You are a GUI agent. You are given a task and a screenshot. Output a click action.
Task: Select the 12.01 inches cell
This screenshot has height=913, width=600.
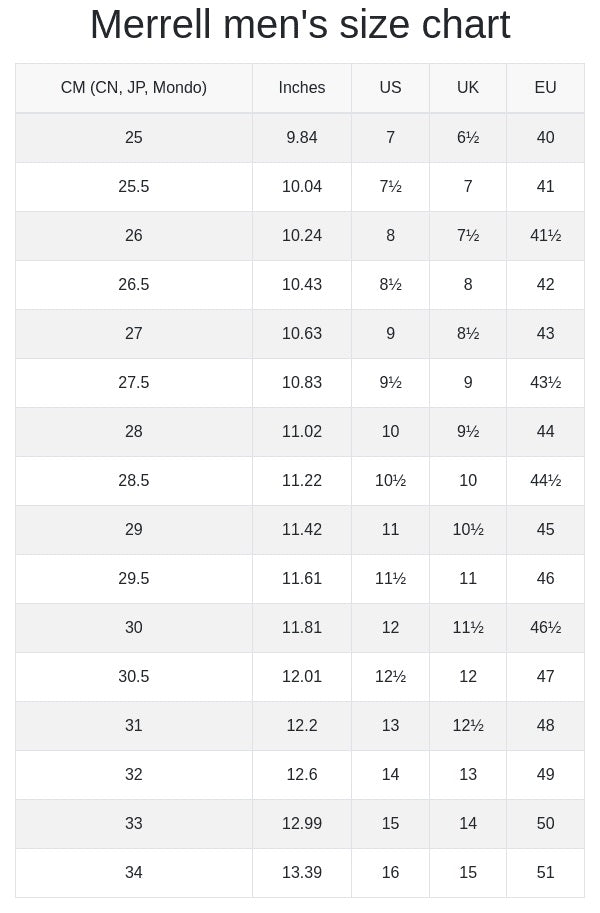tap(302, 676)
